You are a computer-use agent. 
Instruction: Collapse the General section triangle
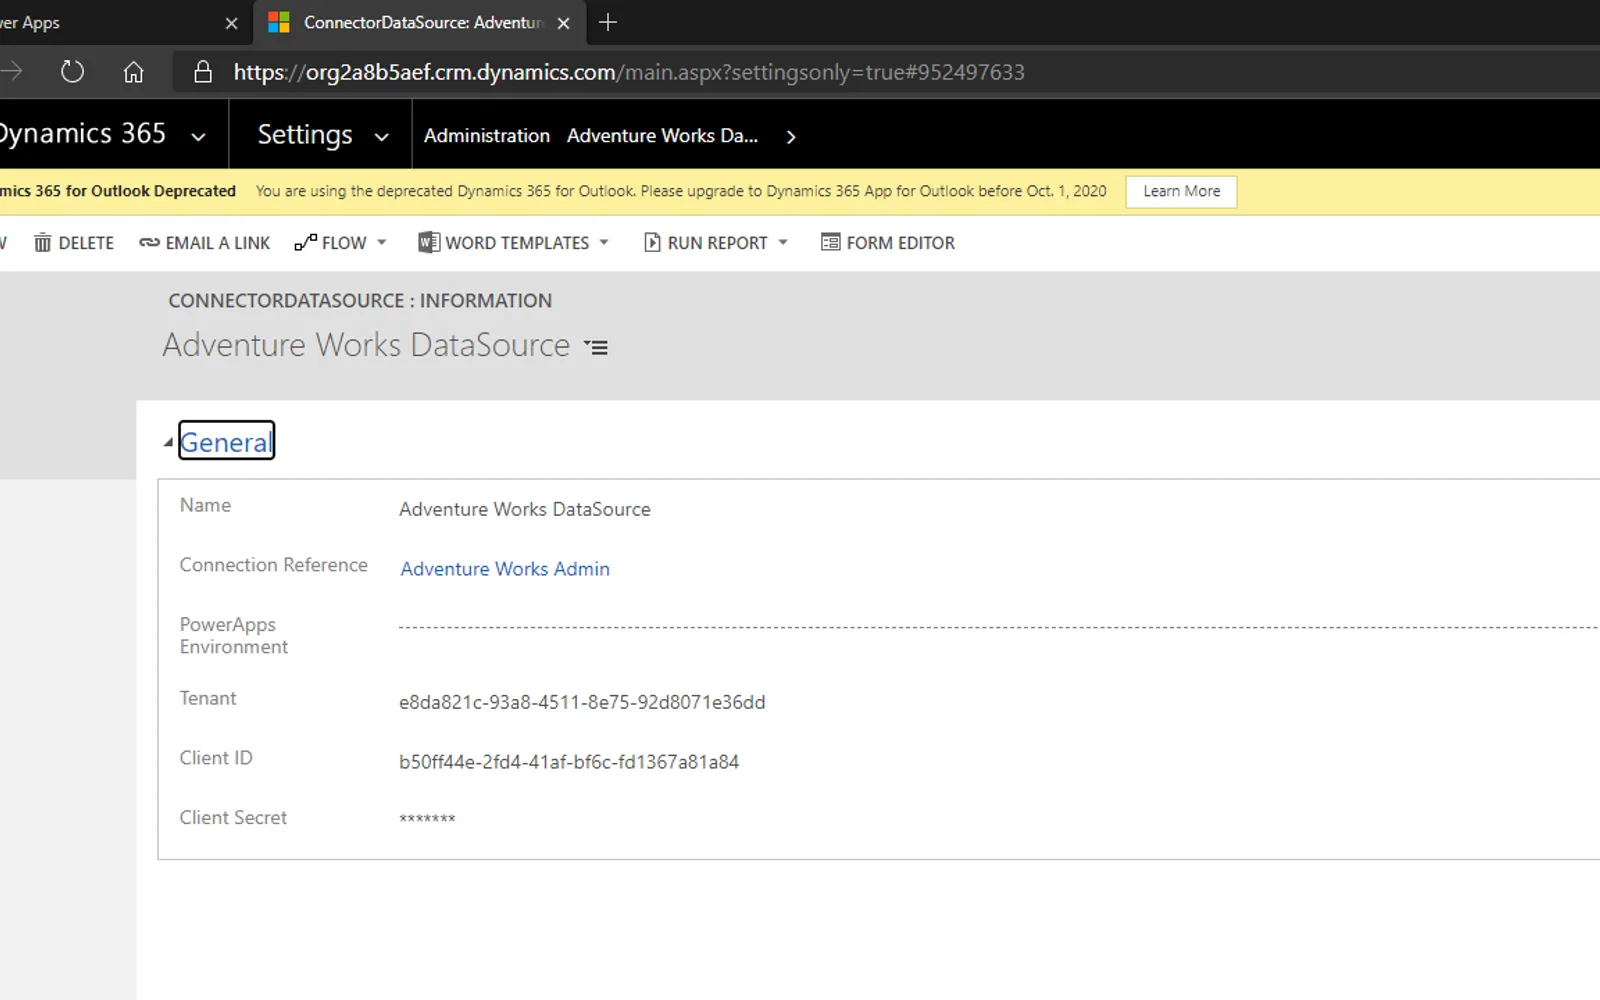[x=168, y=442]
